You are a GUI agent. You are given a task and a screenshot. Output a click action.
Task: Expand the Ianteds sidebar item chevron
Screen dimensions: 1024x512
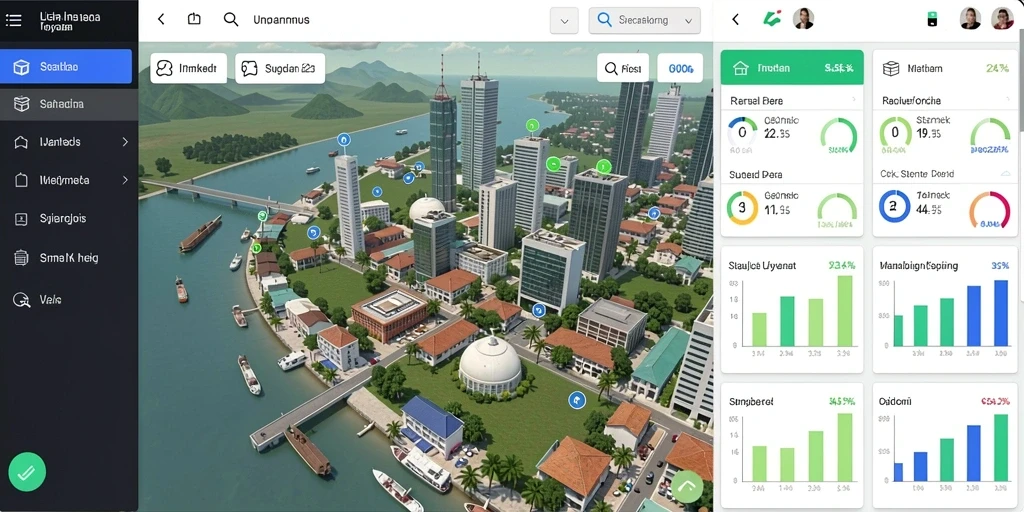click(x=125, y=142)
